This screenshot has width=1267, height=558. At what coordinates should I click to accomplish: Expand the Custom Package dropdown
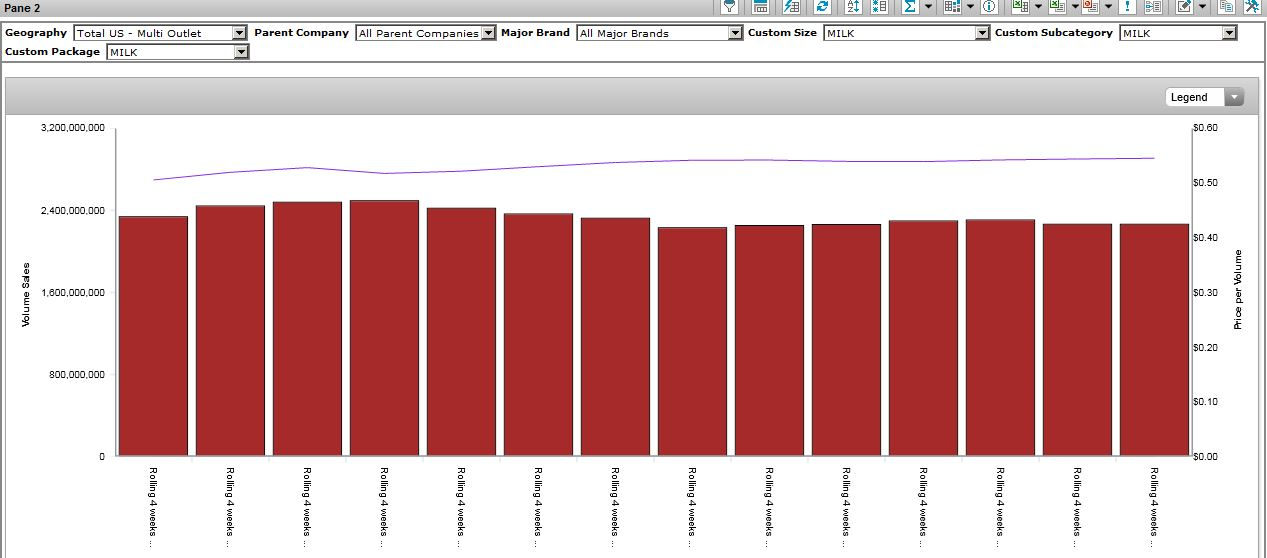pyautogui.click(x=241, y=52)
